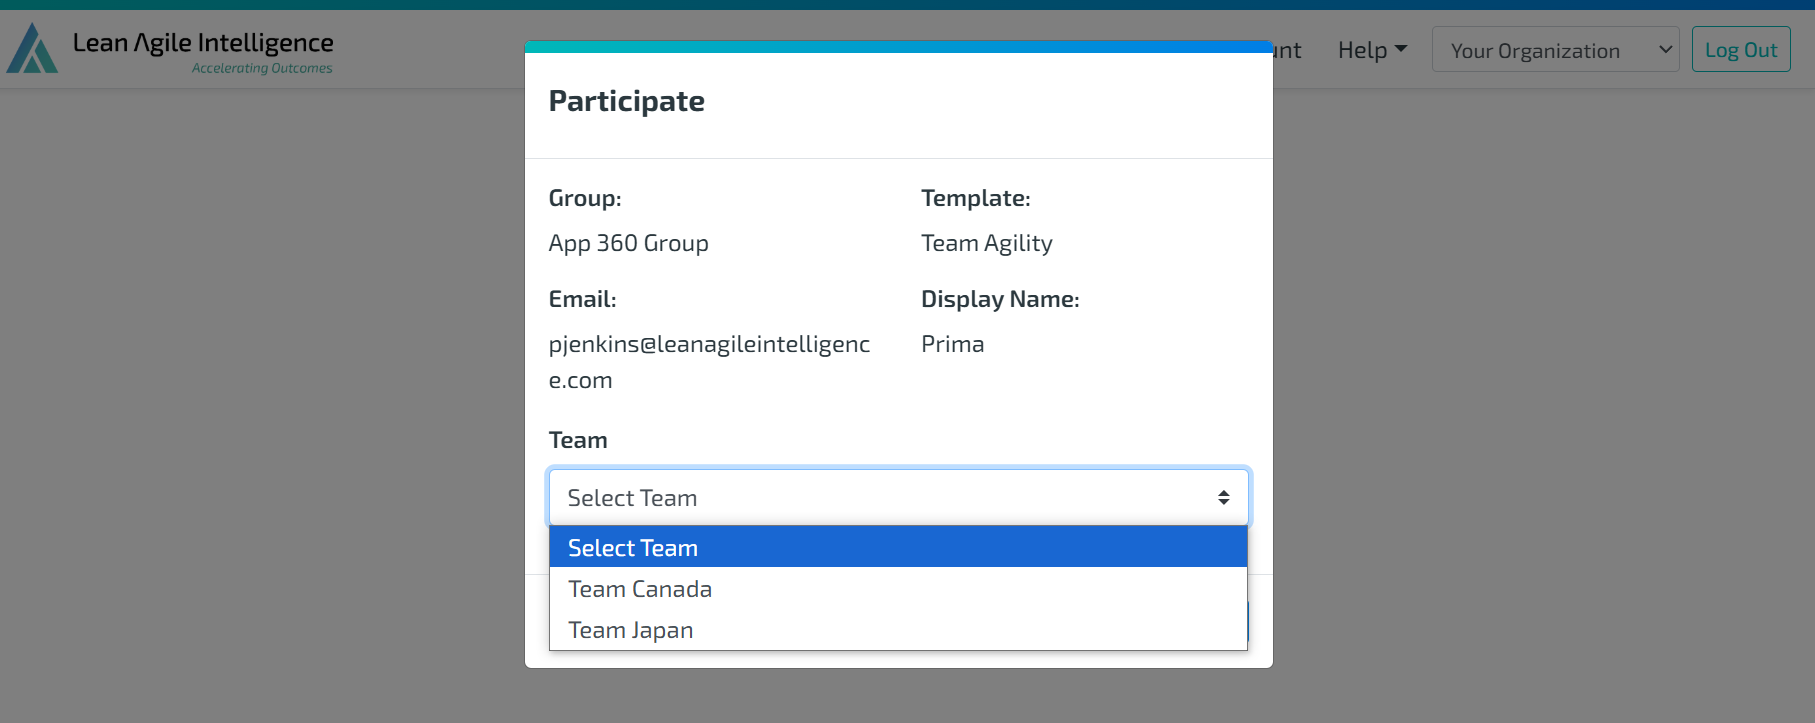Click the Participate dialog heading
This screenshot has width=1815, height=723.
(x=627, y=101)
